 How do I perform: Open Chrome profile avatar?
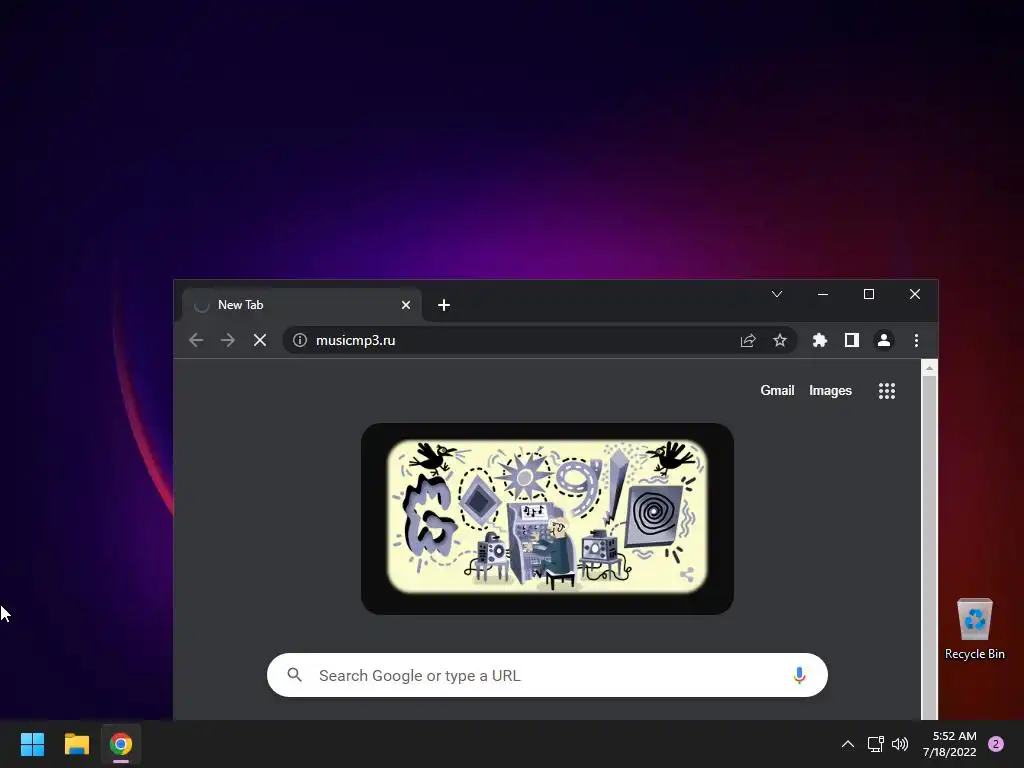tap(884, 340)
